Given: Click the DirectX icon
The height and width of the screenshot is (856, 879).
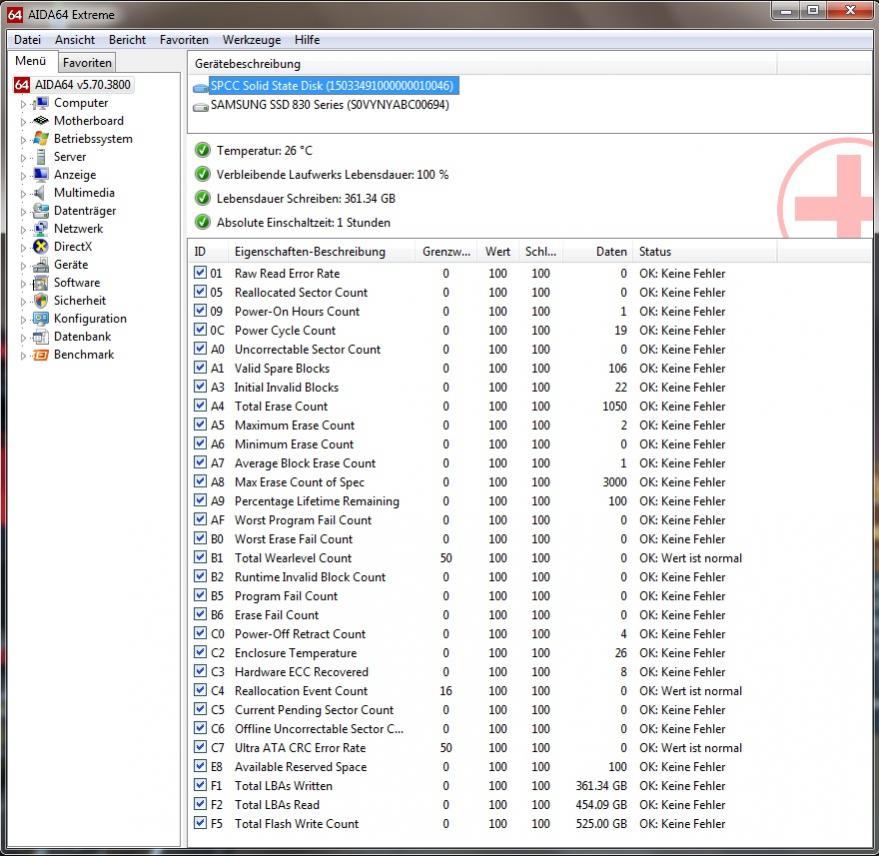Looking at the screenshot, I should coord(41,247).
